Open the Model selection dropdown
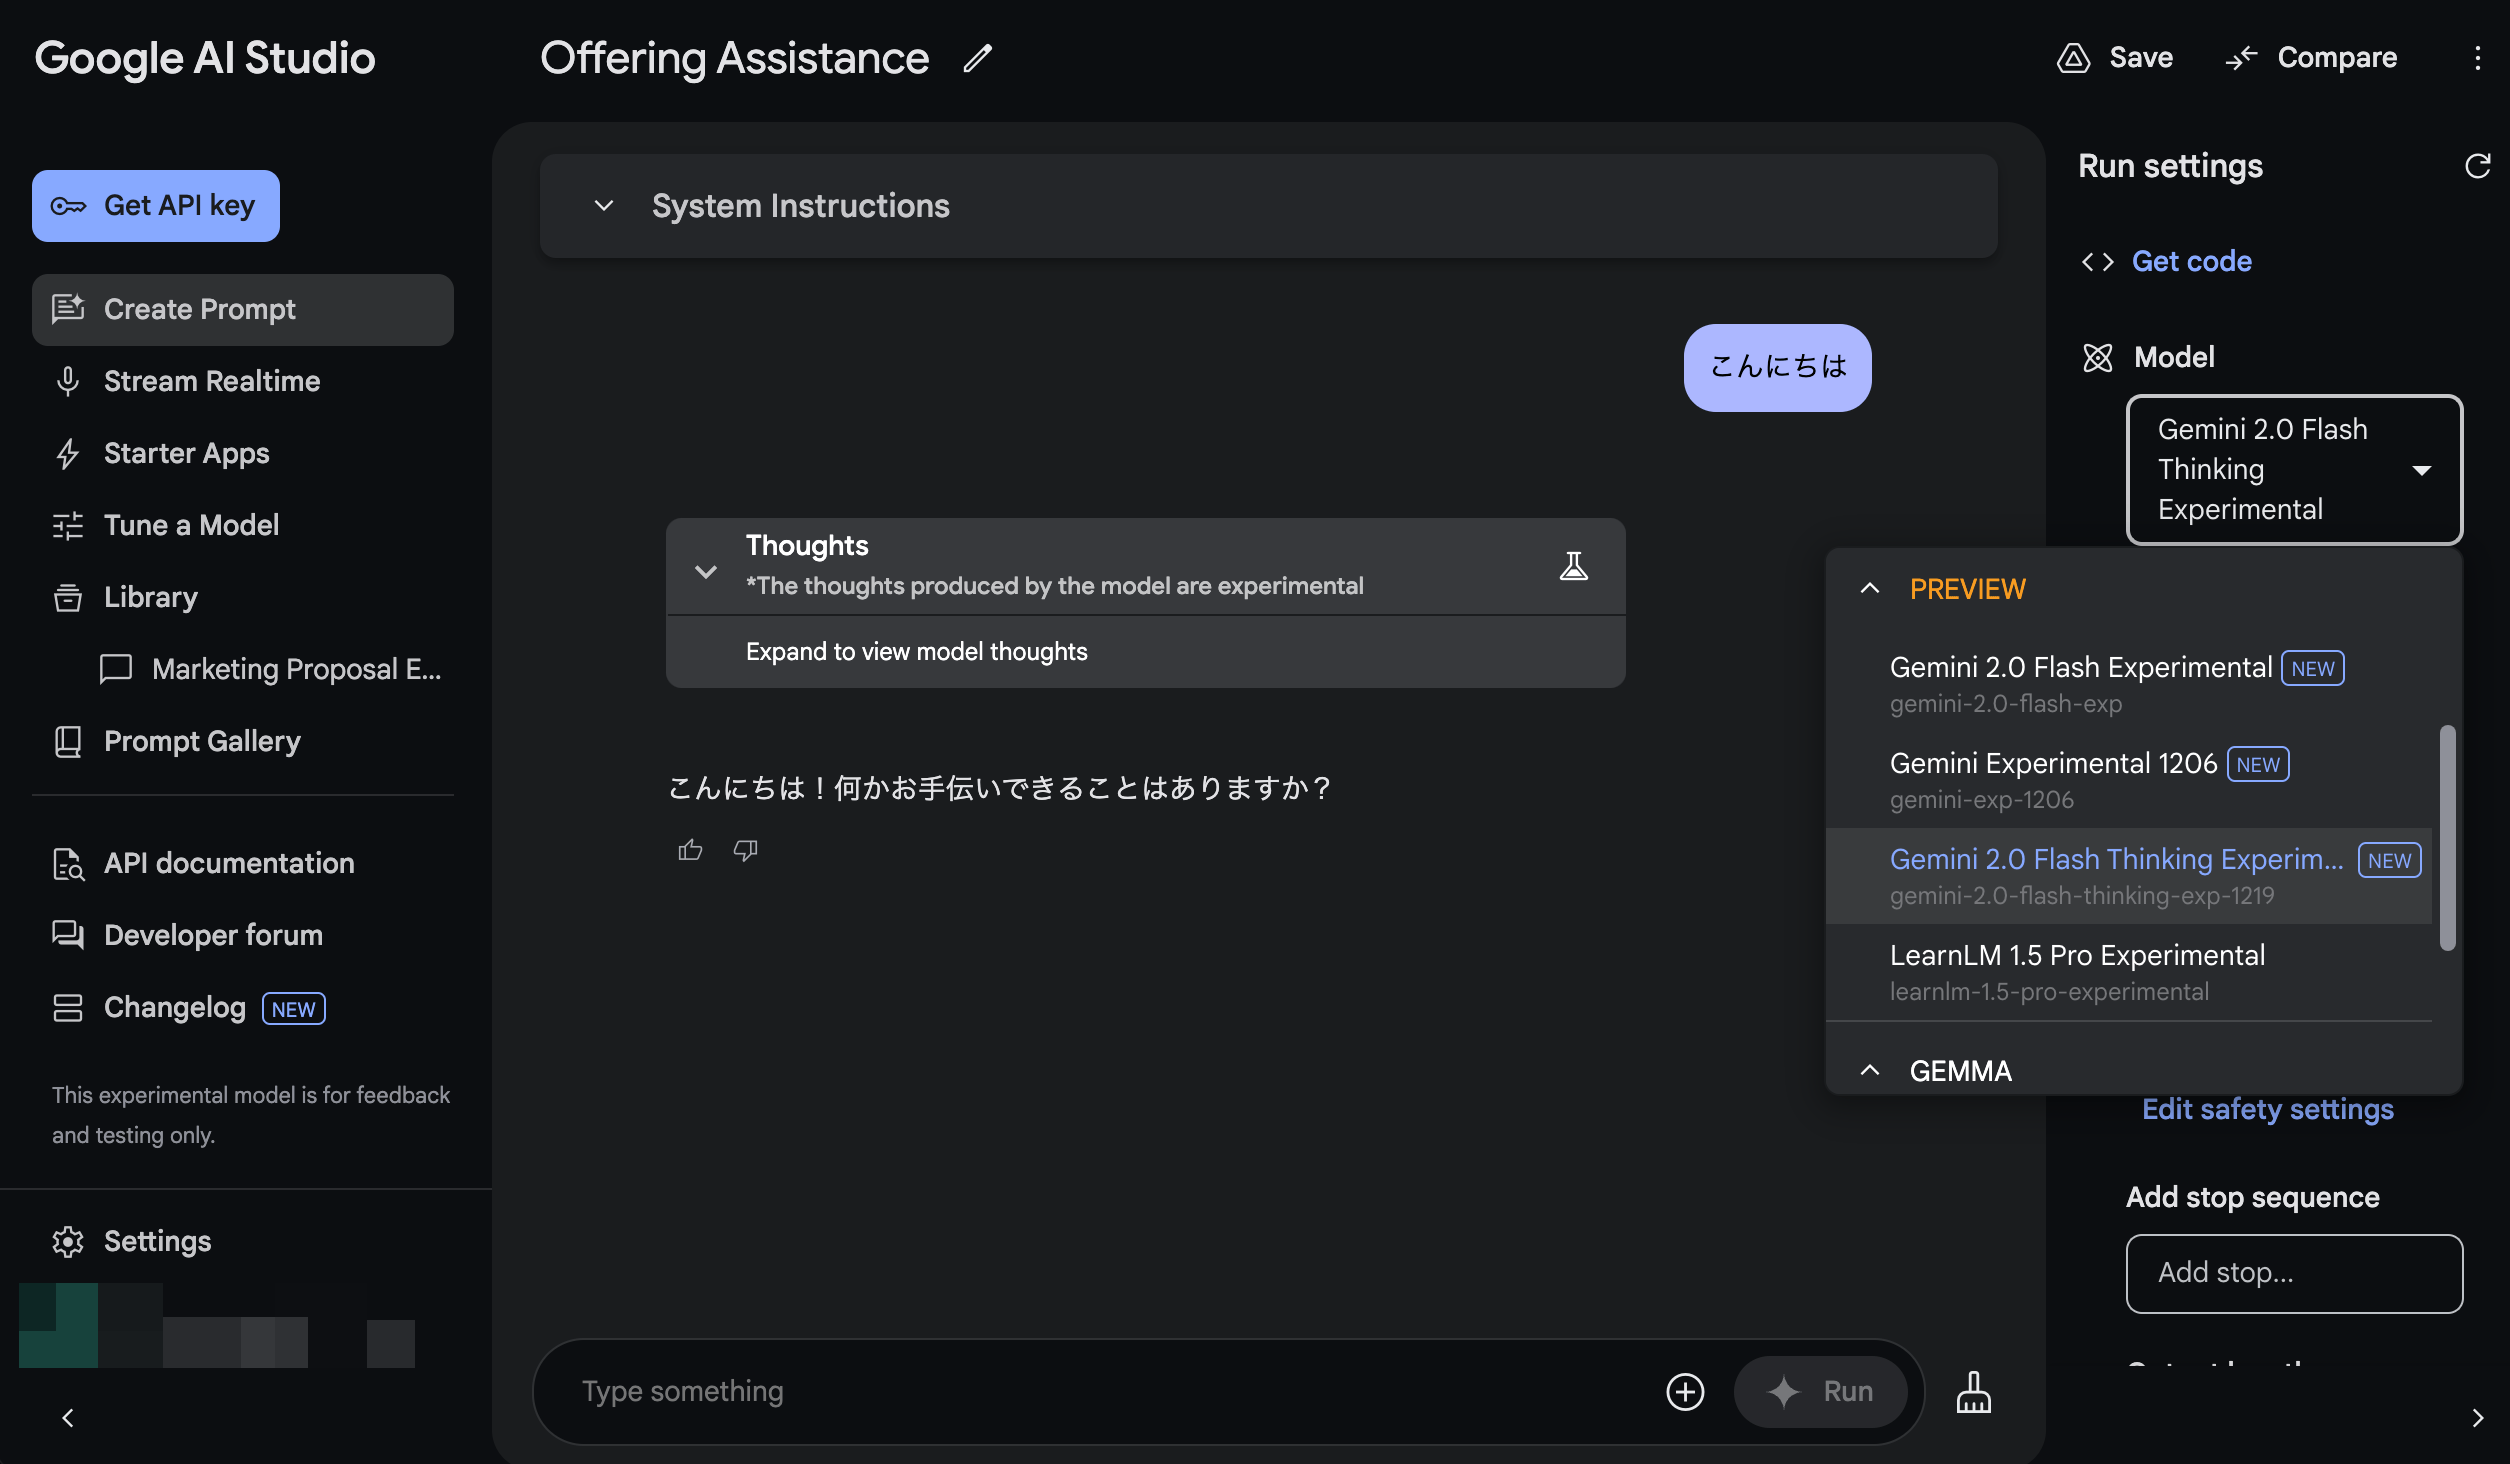2510x1464 pixels. tap(2293, 470)
